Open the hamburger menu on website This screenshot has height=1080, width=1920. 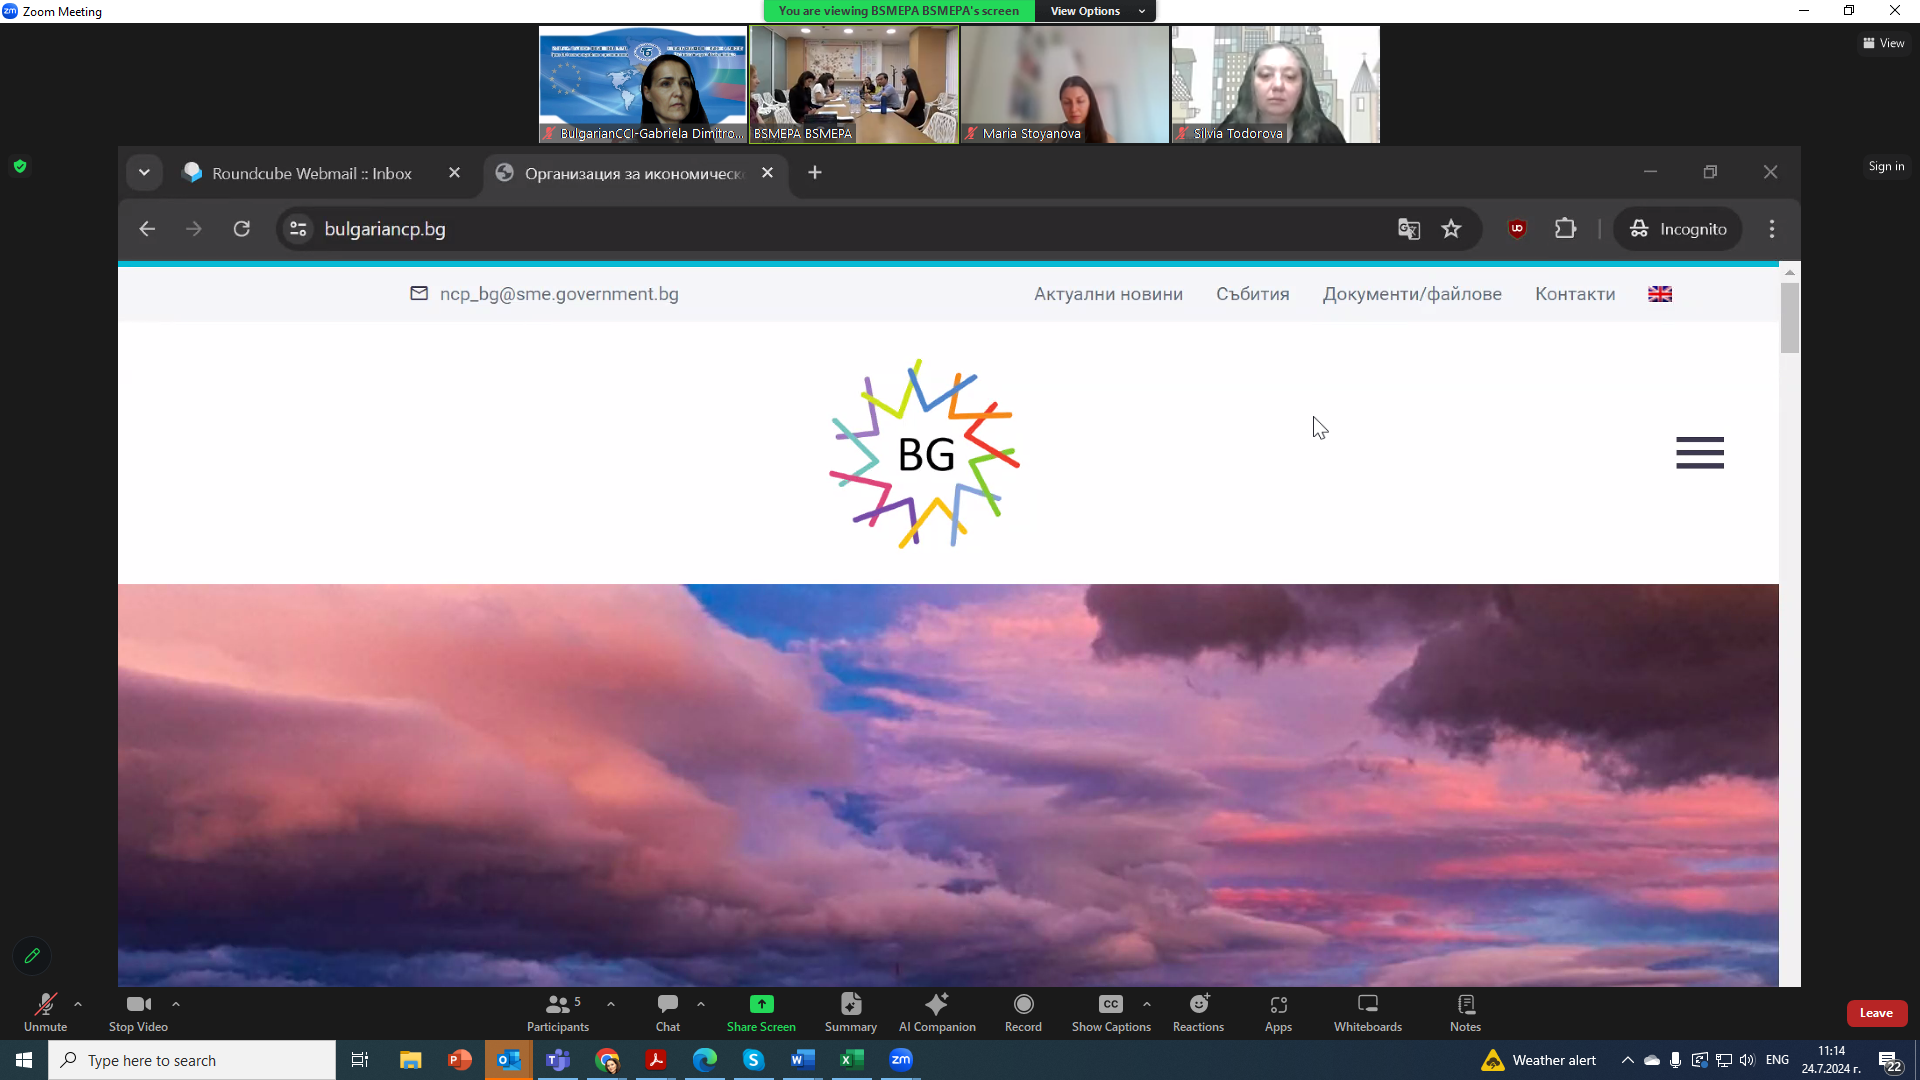[1700, 453]
